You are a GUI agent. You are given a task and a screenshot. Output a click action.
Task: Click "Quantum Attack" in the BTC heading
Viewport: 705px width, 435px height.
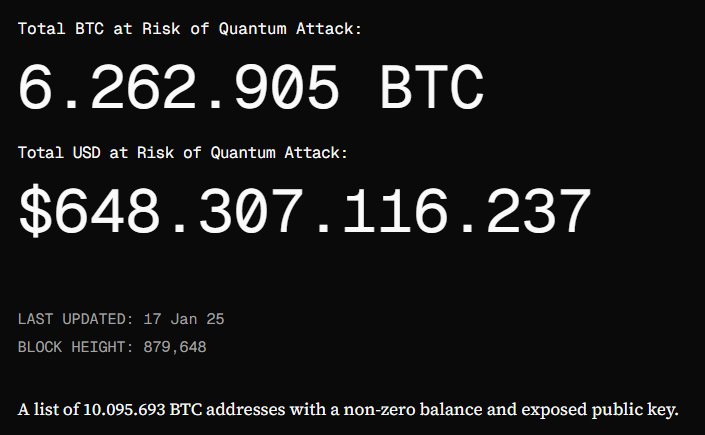point(290,29)
